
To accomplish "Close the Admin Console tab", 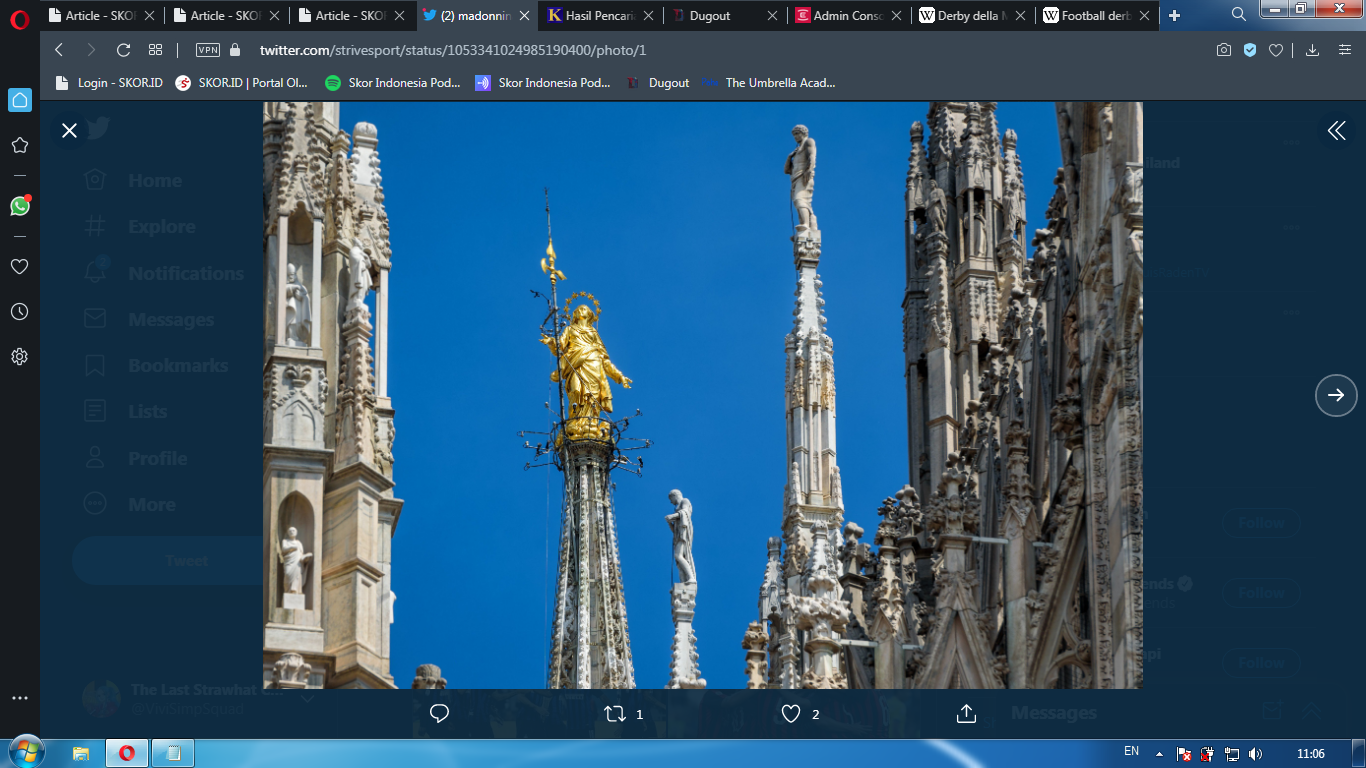I will click(x=896, y=16).
